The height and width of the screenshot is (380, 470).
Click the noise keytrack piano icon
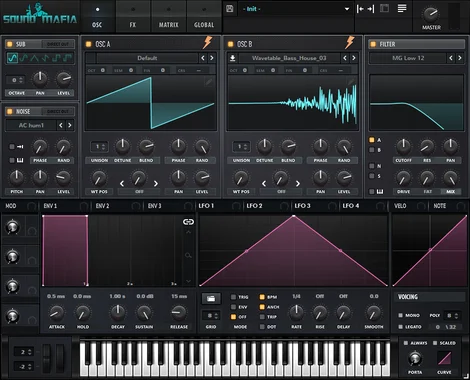tap(20, 160)
